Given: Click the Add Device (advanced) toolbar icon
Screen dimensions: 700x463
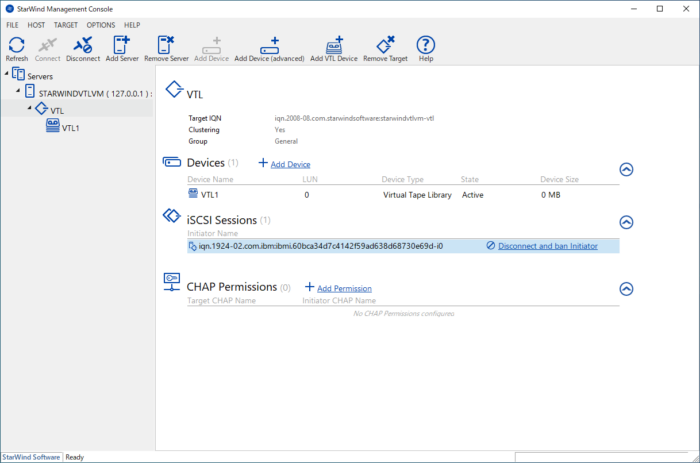Looking at the screenshot, I should click(x=269, y=46).
